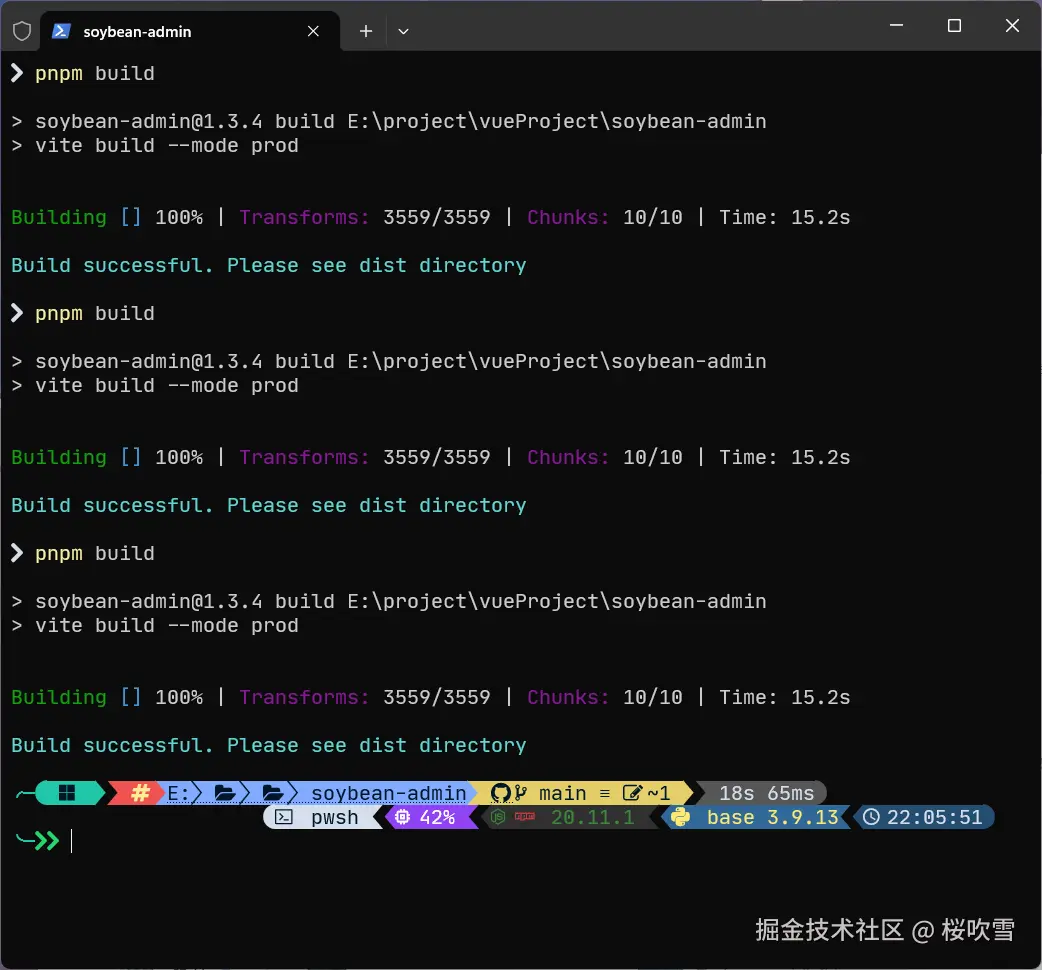
Task: Click the red hash root prompt segment
Action: (x=140, y=793)
